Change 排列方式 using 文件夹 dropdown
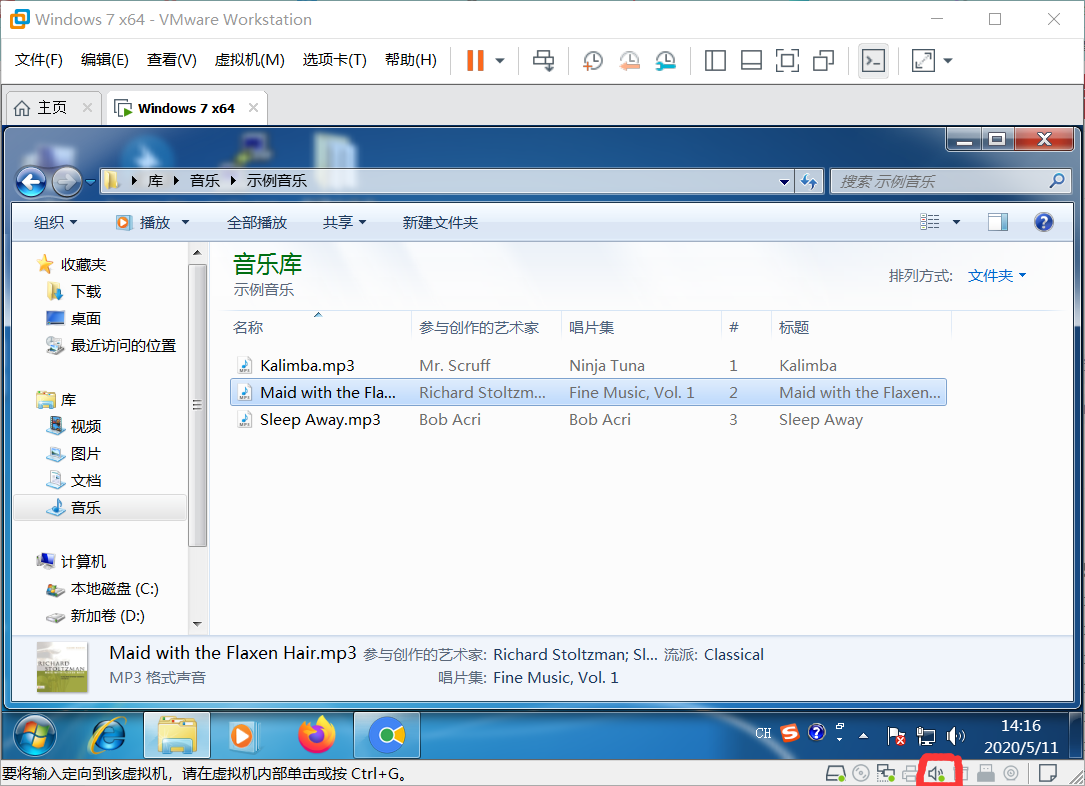The width and height of the screenshot is (1085, 786). [996, 275]
